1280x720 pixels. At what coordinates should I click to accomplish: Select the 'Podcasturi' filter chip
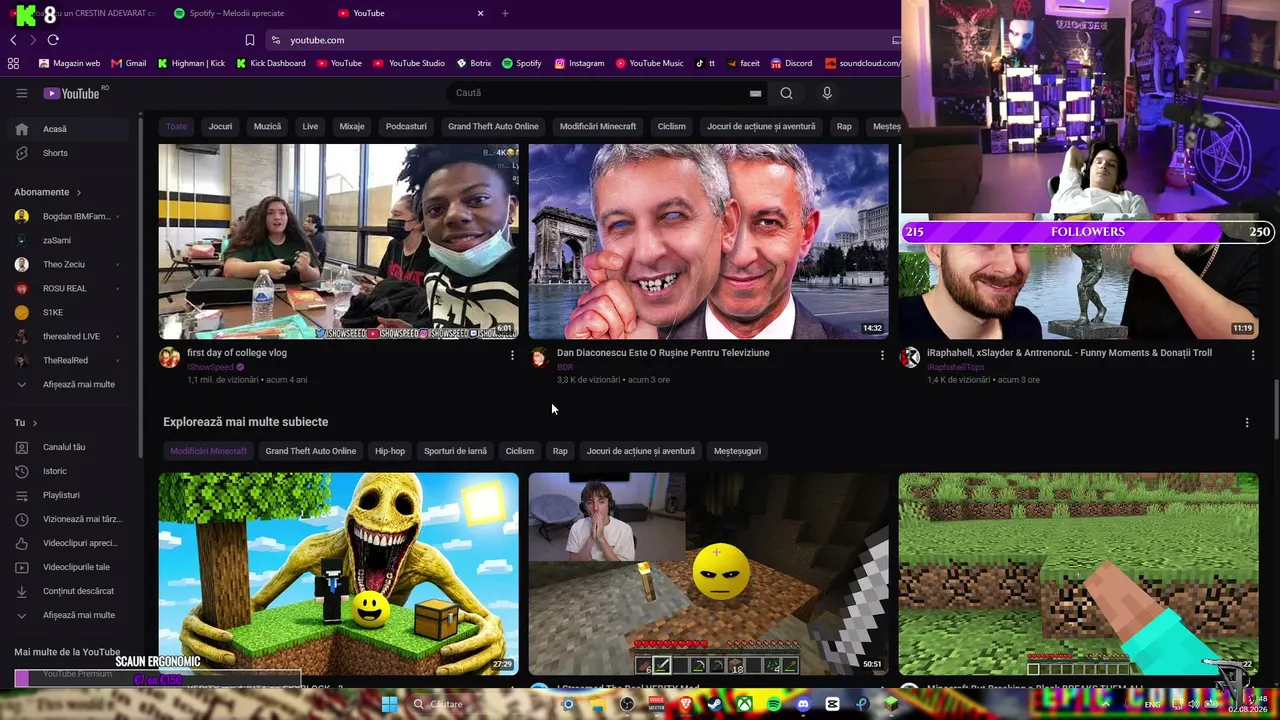coord(406,126)
